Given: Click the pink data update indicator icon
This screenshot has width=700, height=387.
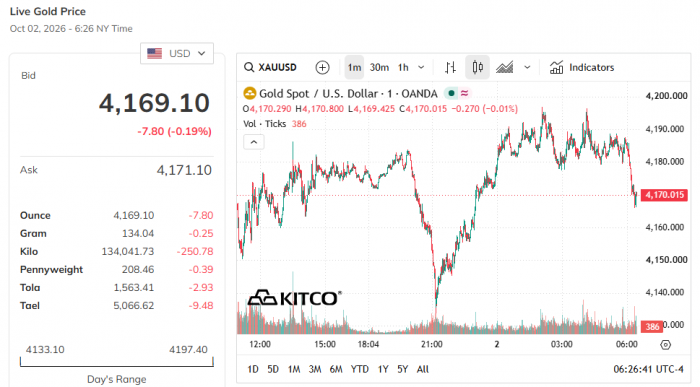Looking at the screenshot, I should 464,93.
